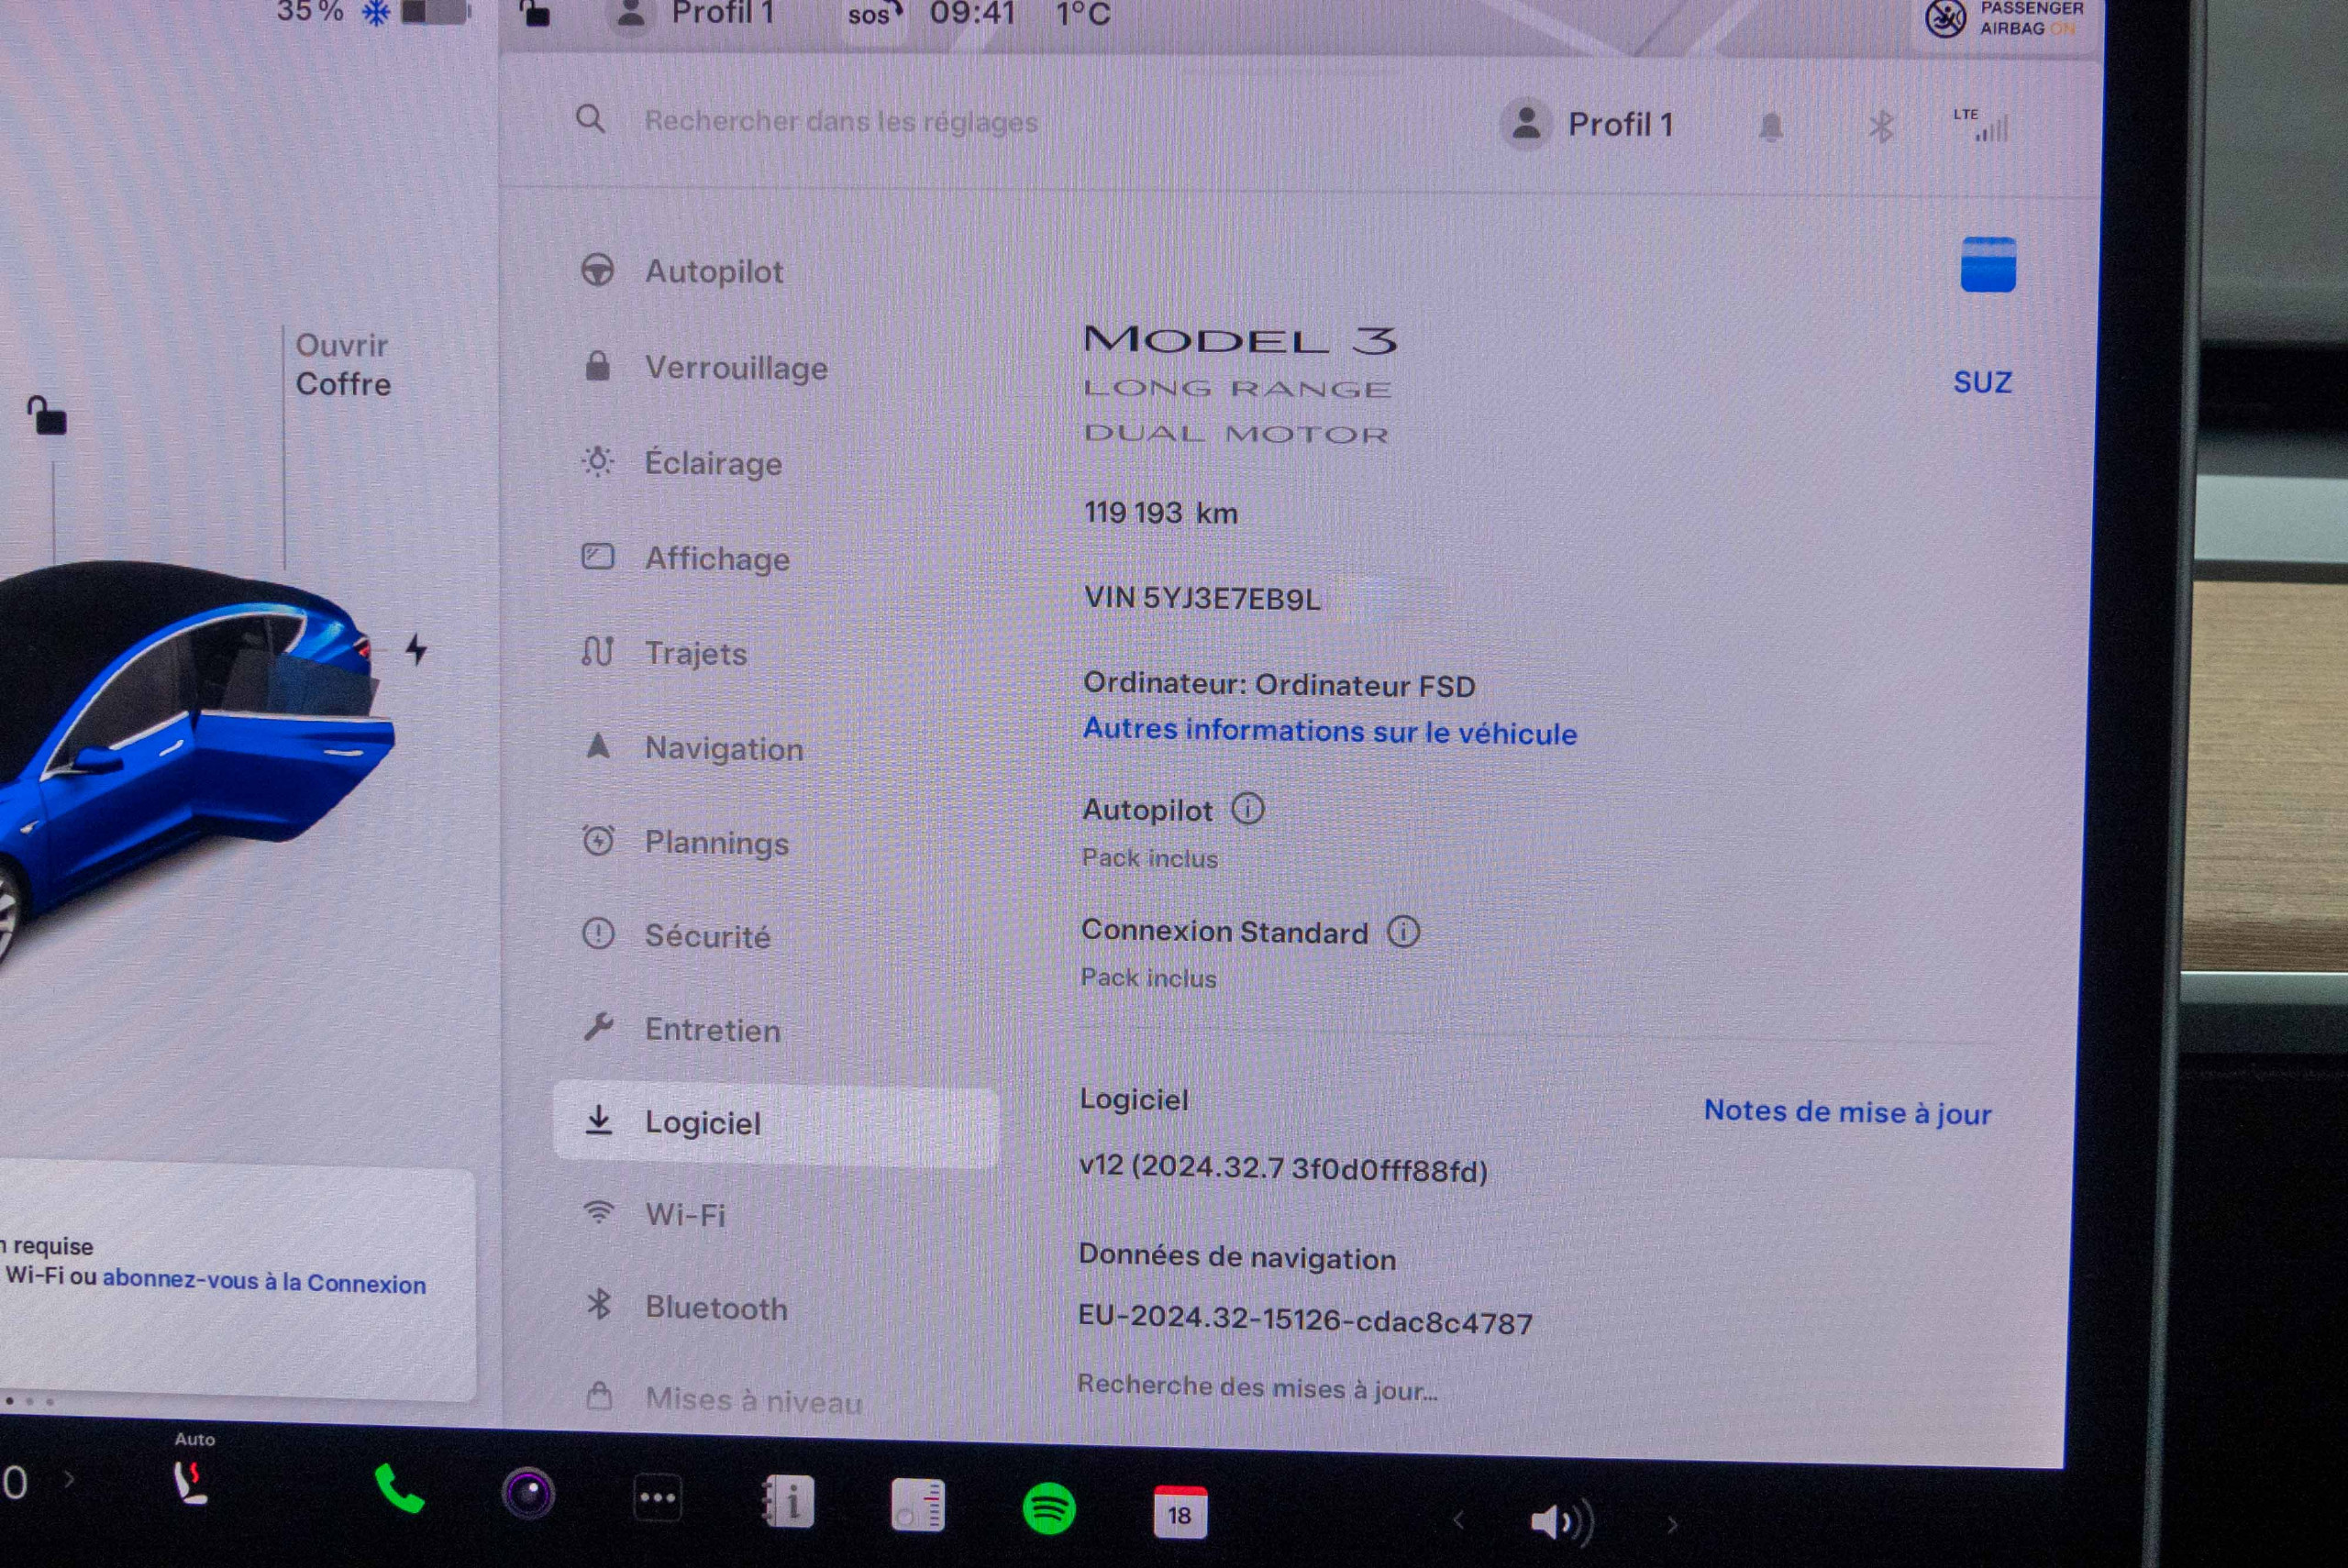Screen dimensions: 2348x1568
Task: Open Notes de mise à jour
Action: click(x=1848, y=1112)
